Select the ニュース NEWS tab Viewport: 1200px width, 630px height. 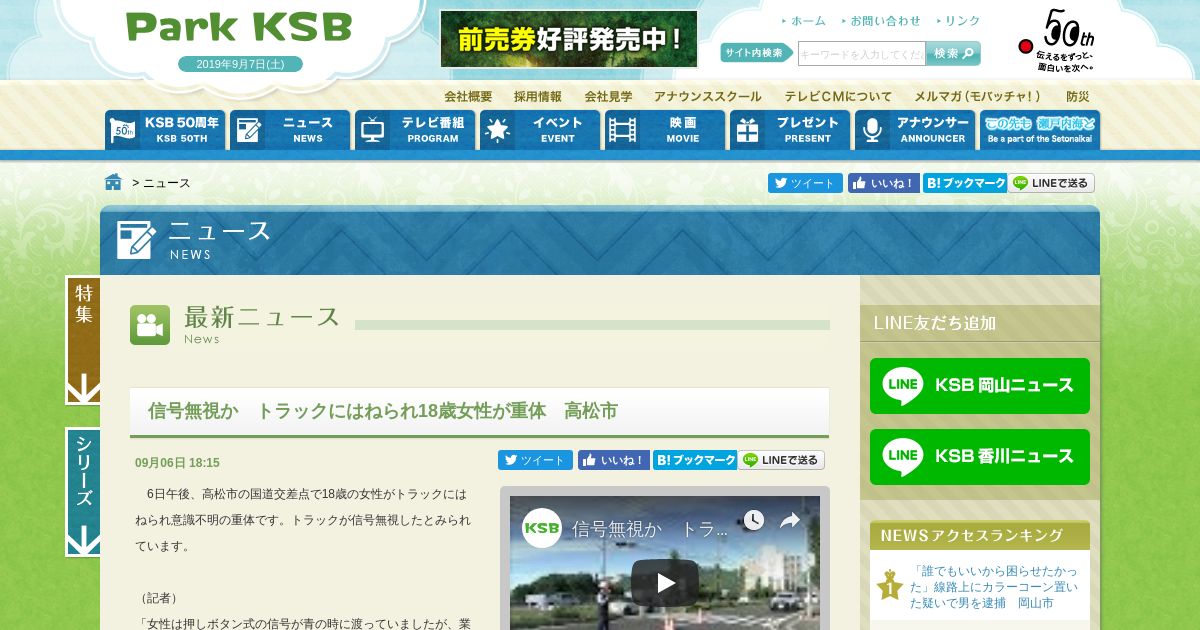pos(290,130)
